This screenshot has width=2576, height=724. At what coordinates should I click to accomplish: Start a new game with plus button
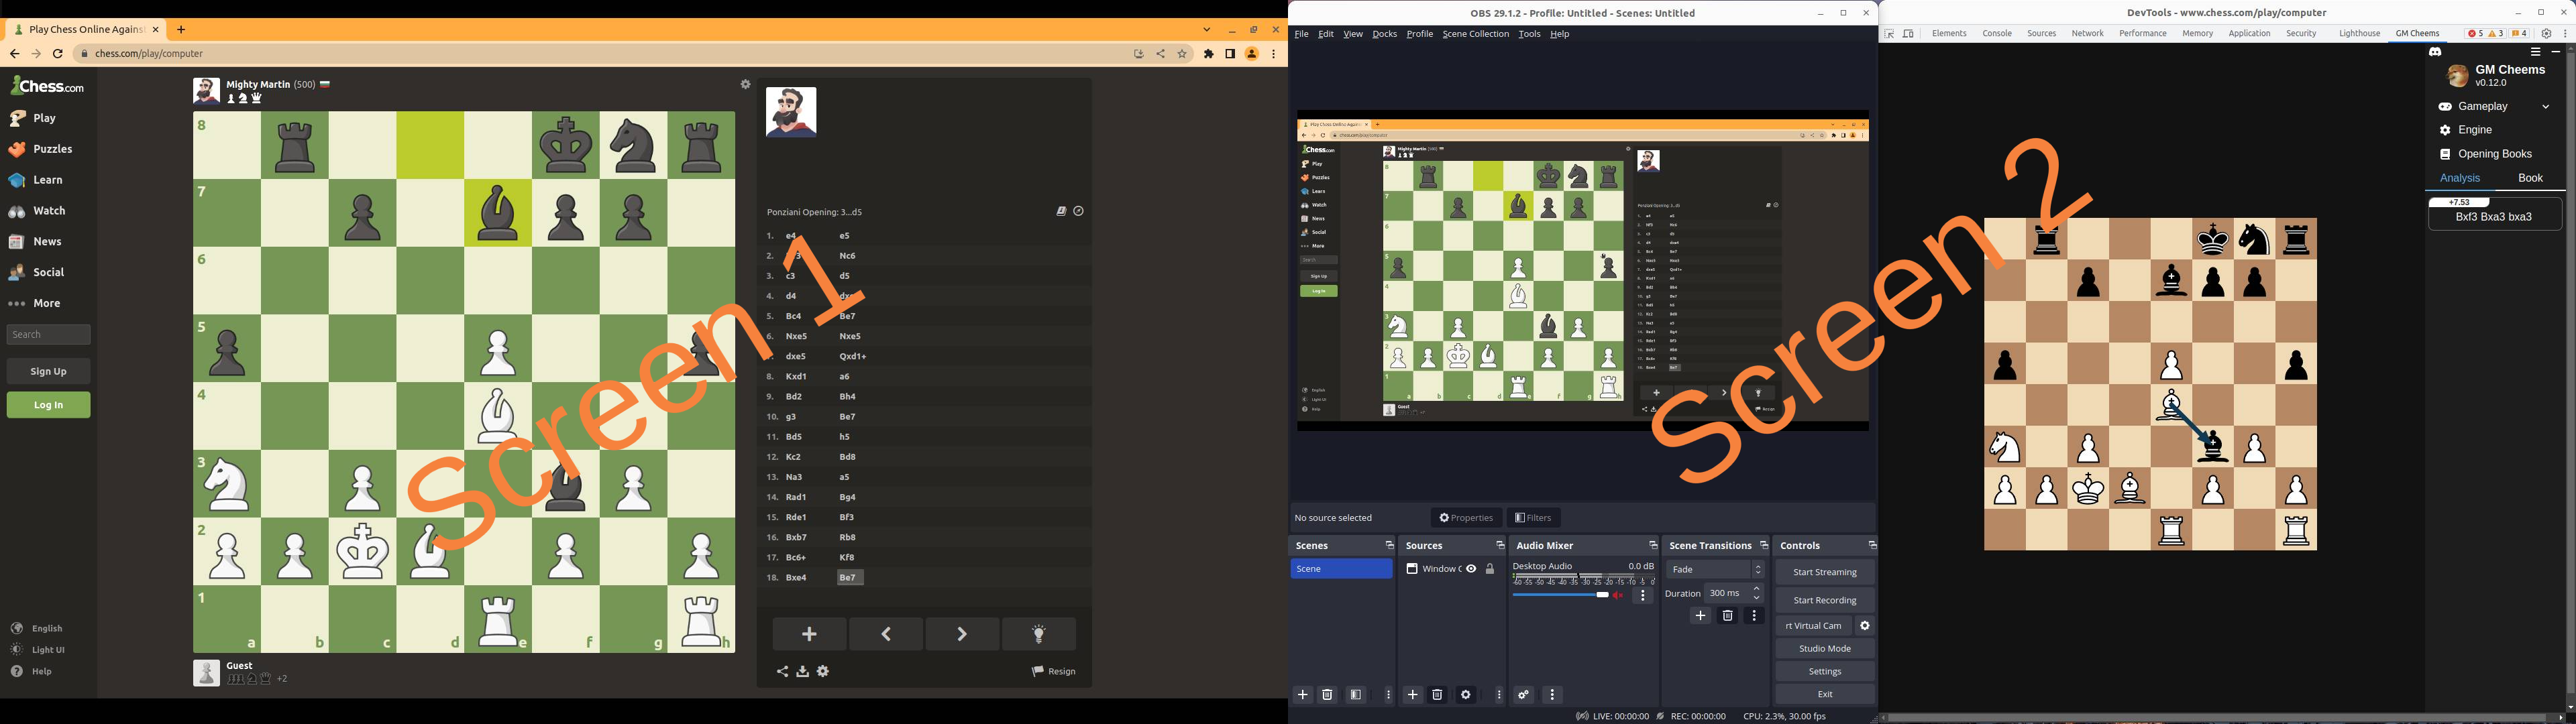[x=810, y=634]
